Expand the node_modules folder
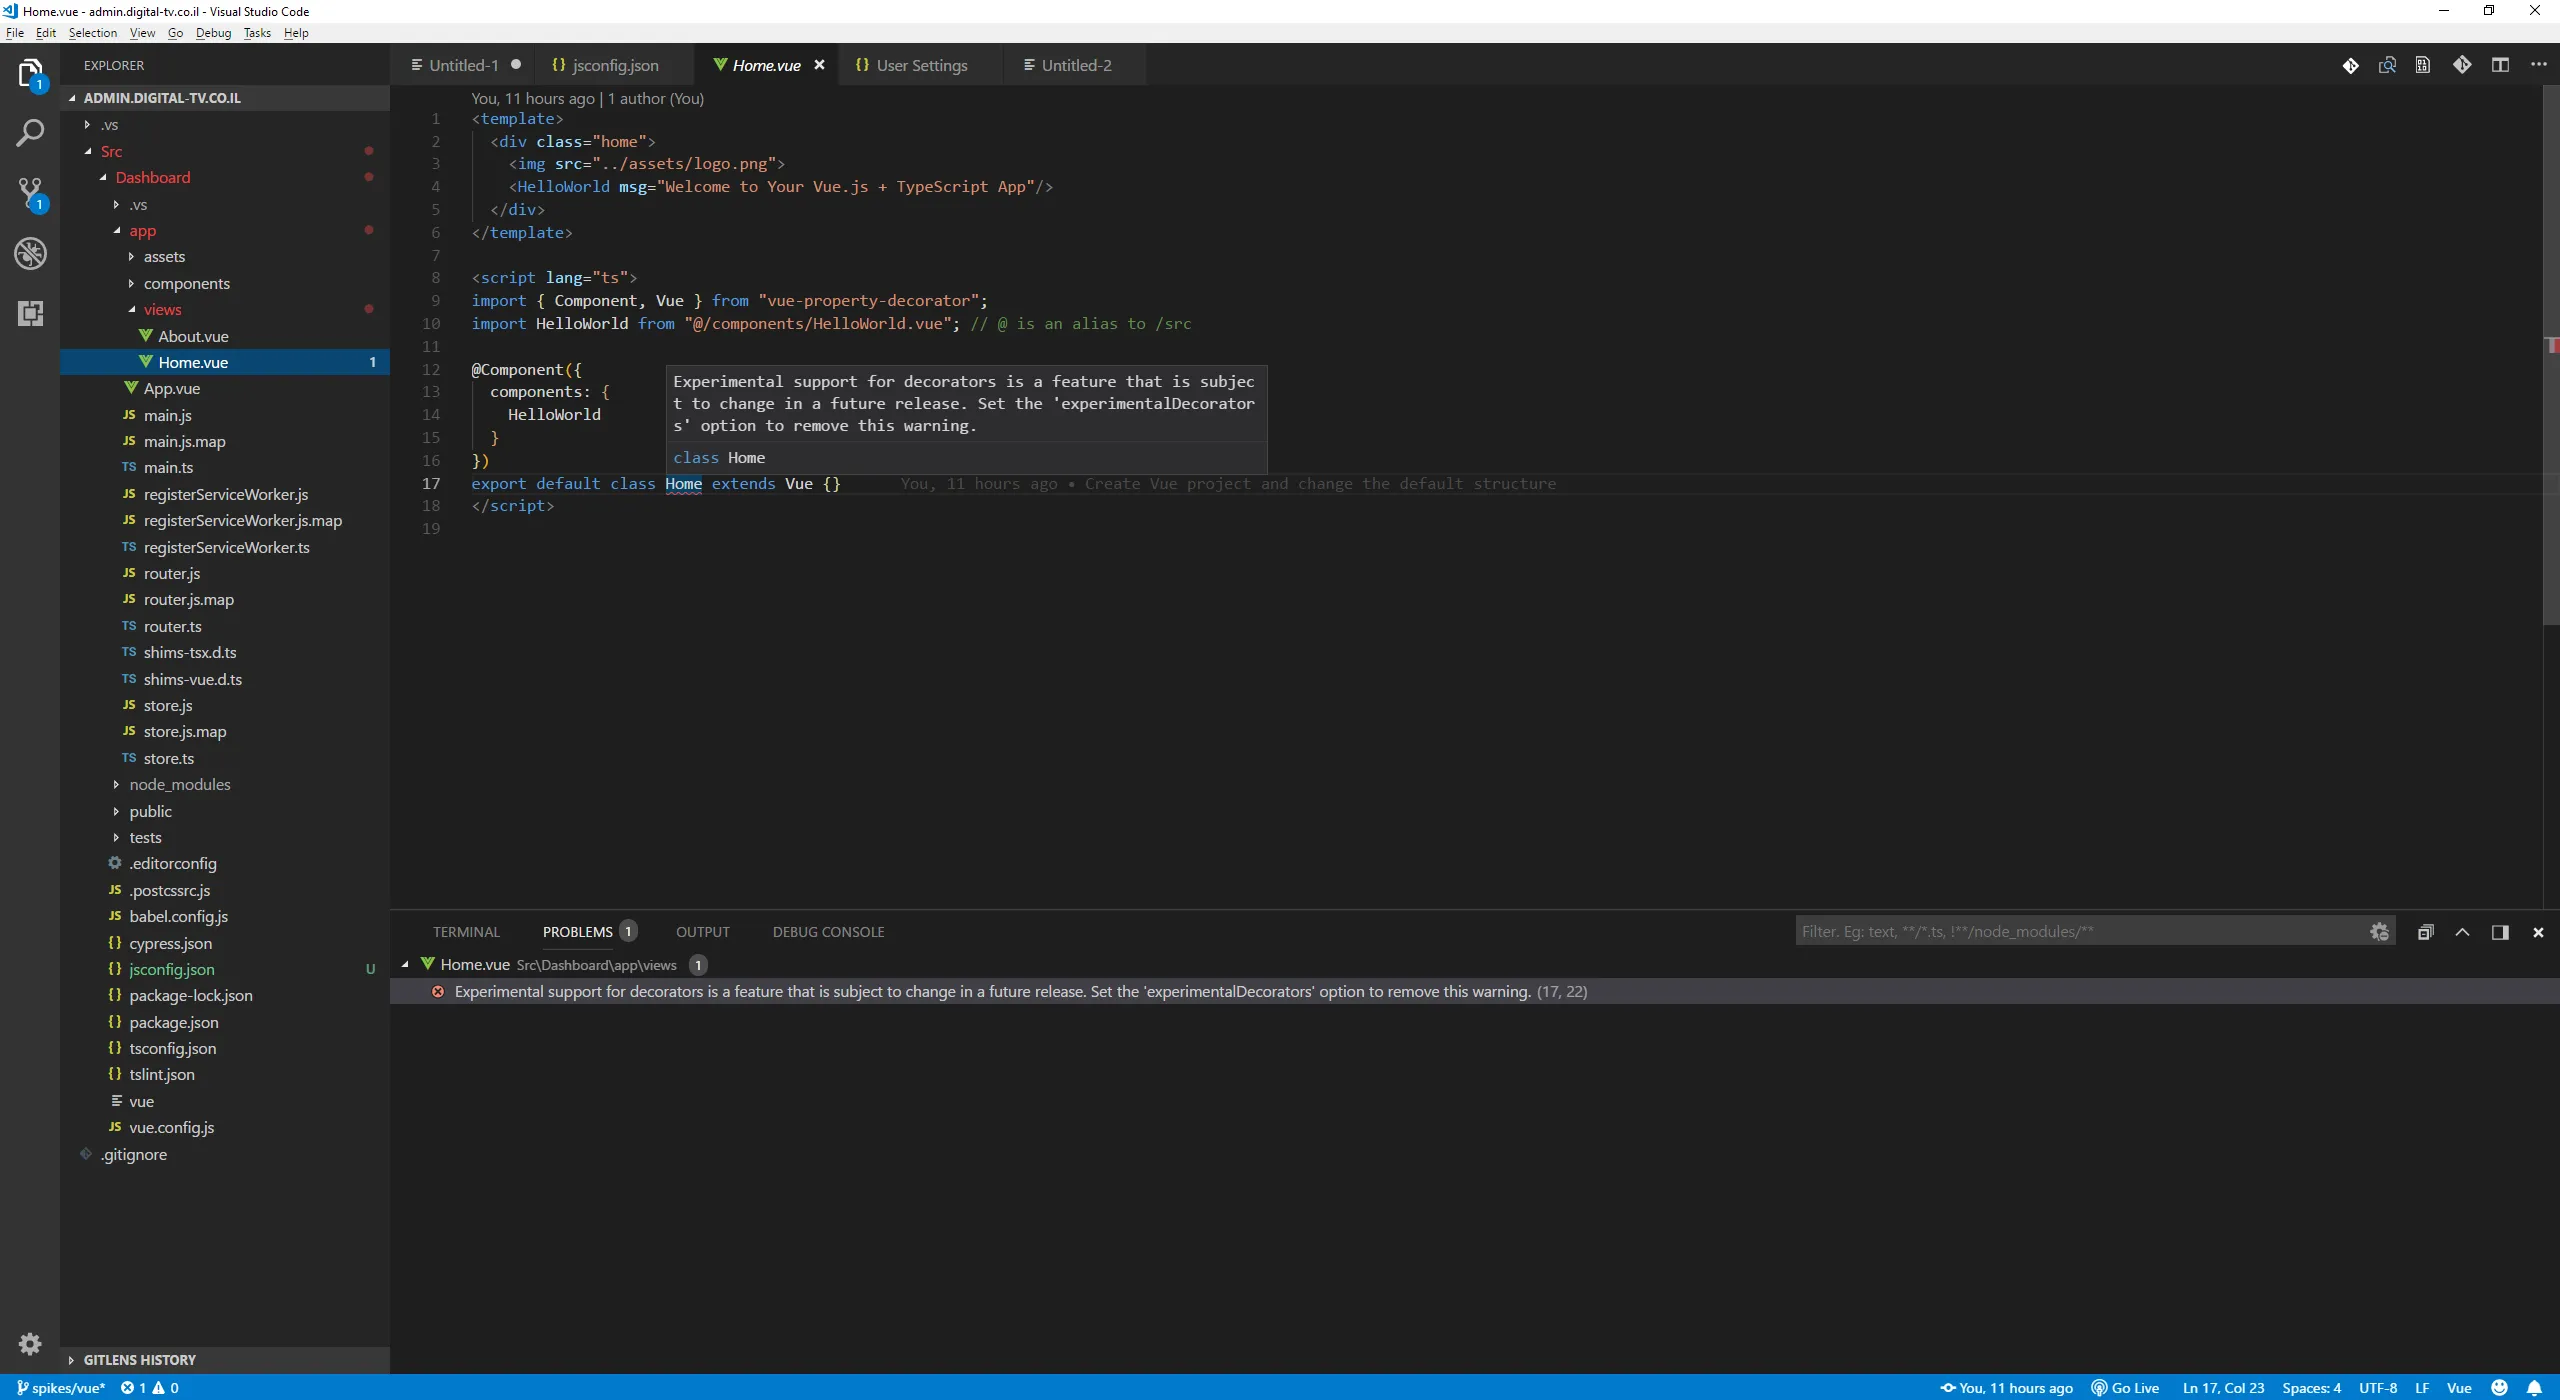This screenshot has height=1400, width=2560. point(179,785)
